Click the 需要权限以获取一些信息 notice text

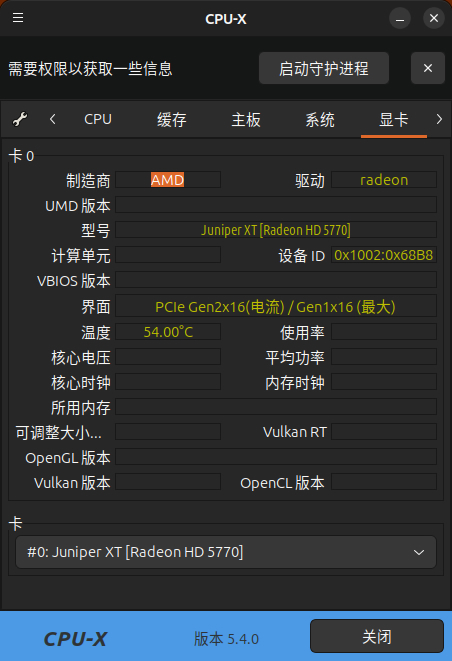click(x=90, y=69)
